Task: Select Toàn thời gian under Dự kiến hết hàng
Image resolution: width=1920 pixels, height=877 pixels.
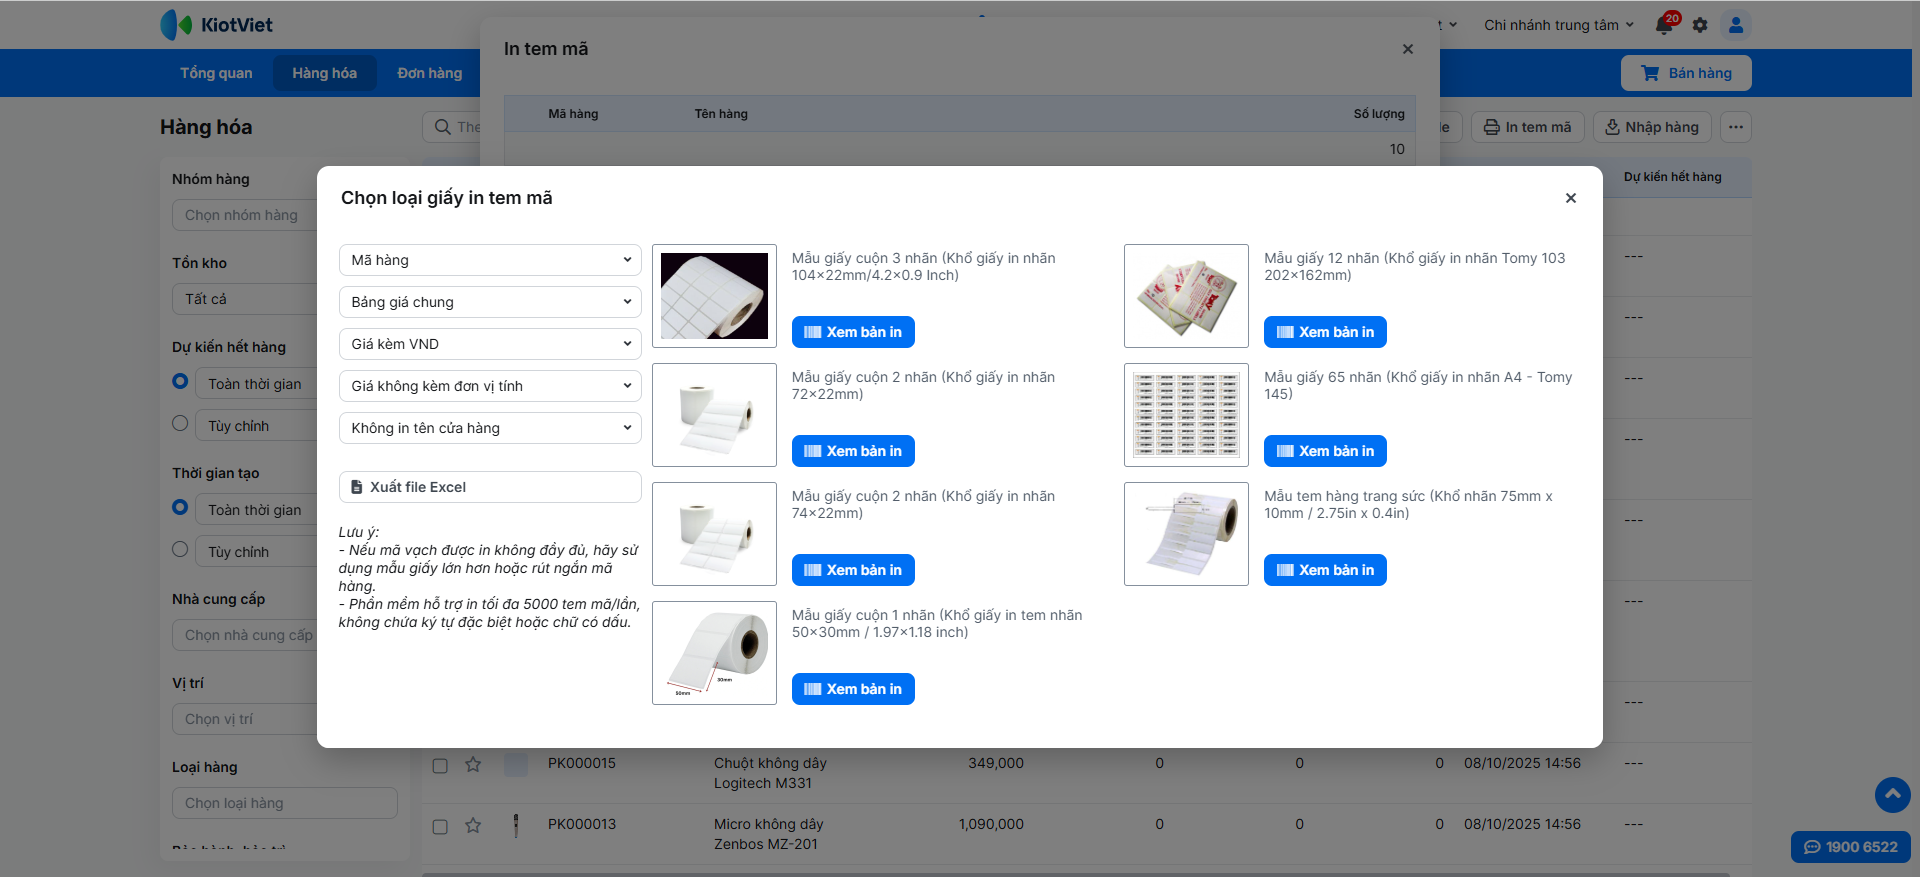Action: click(180, 381)
